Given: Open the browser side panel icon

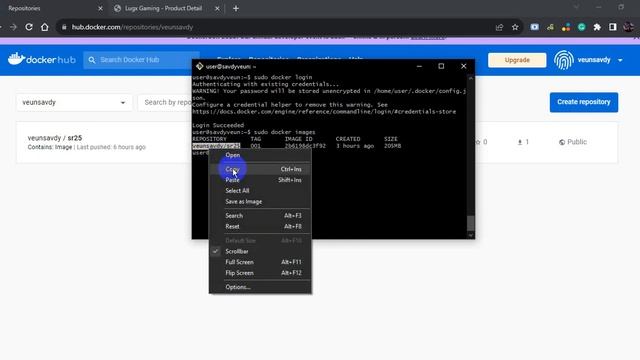Looking at the screenshot, I should pyautogui.click(x=613, y=27).
